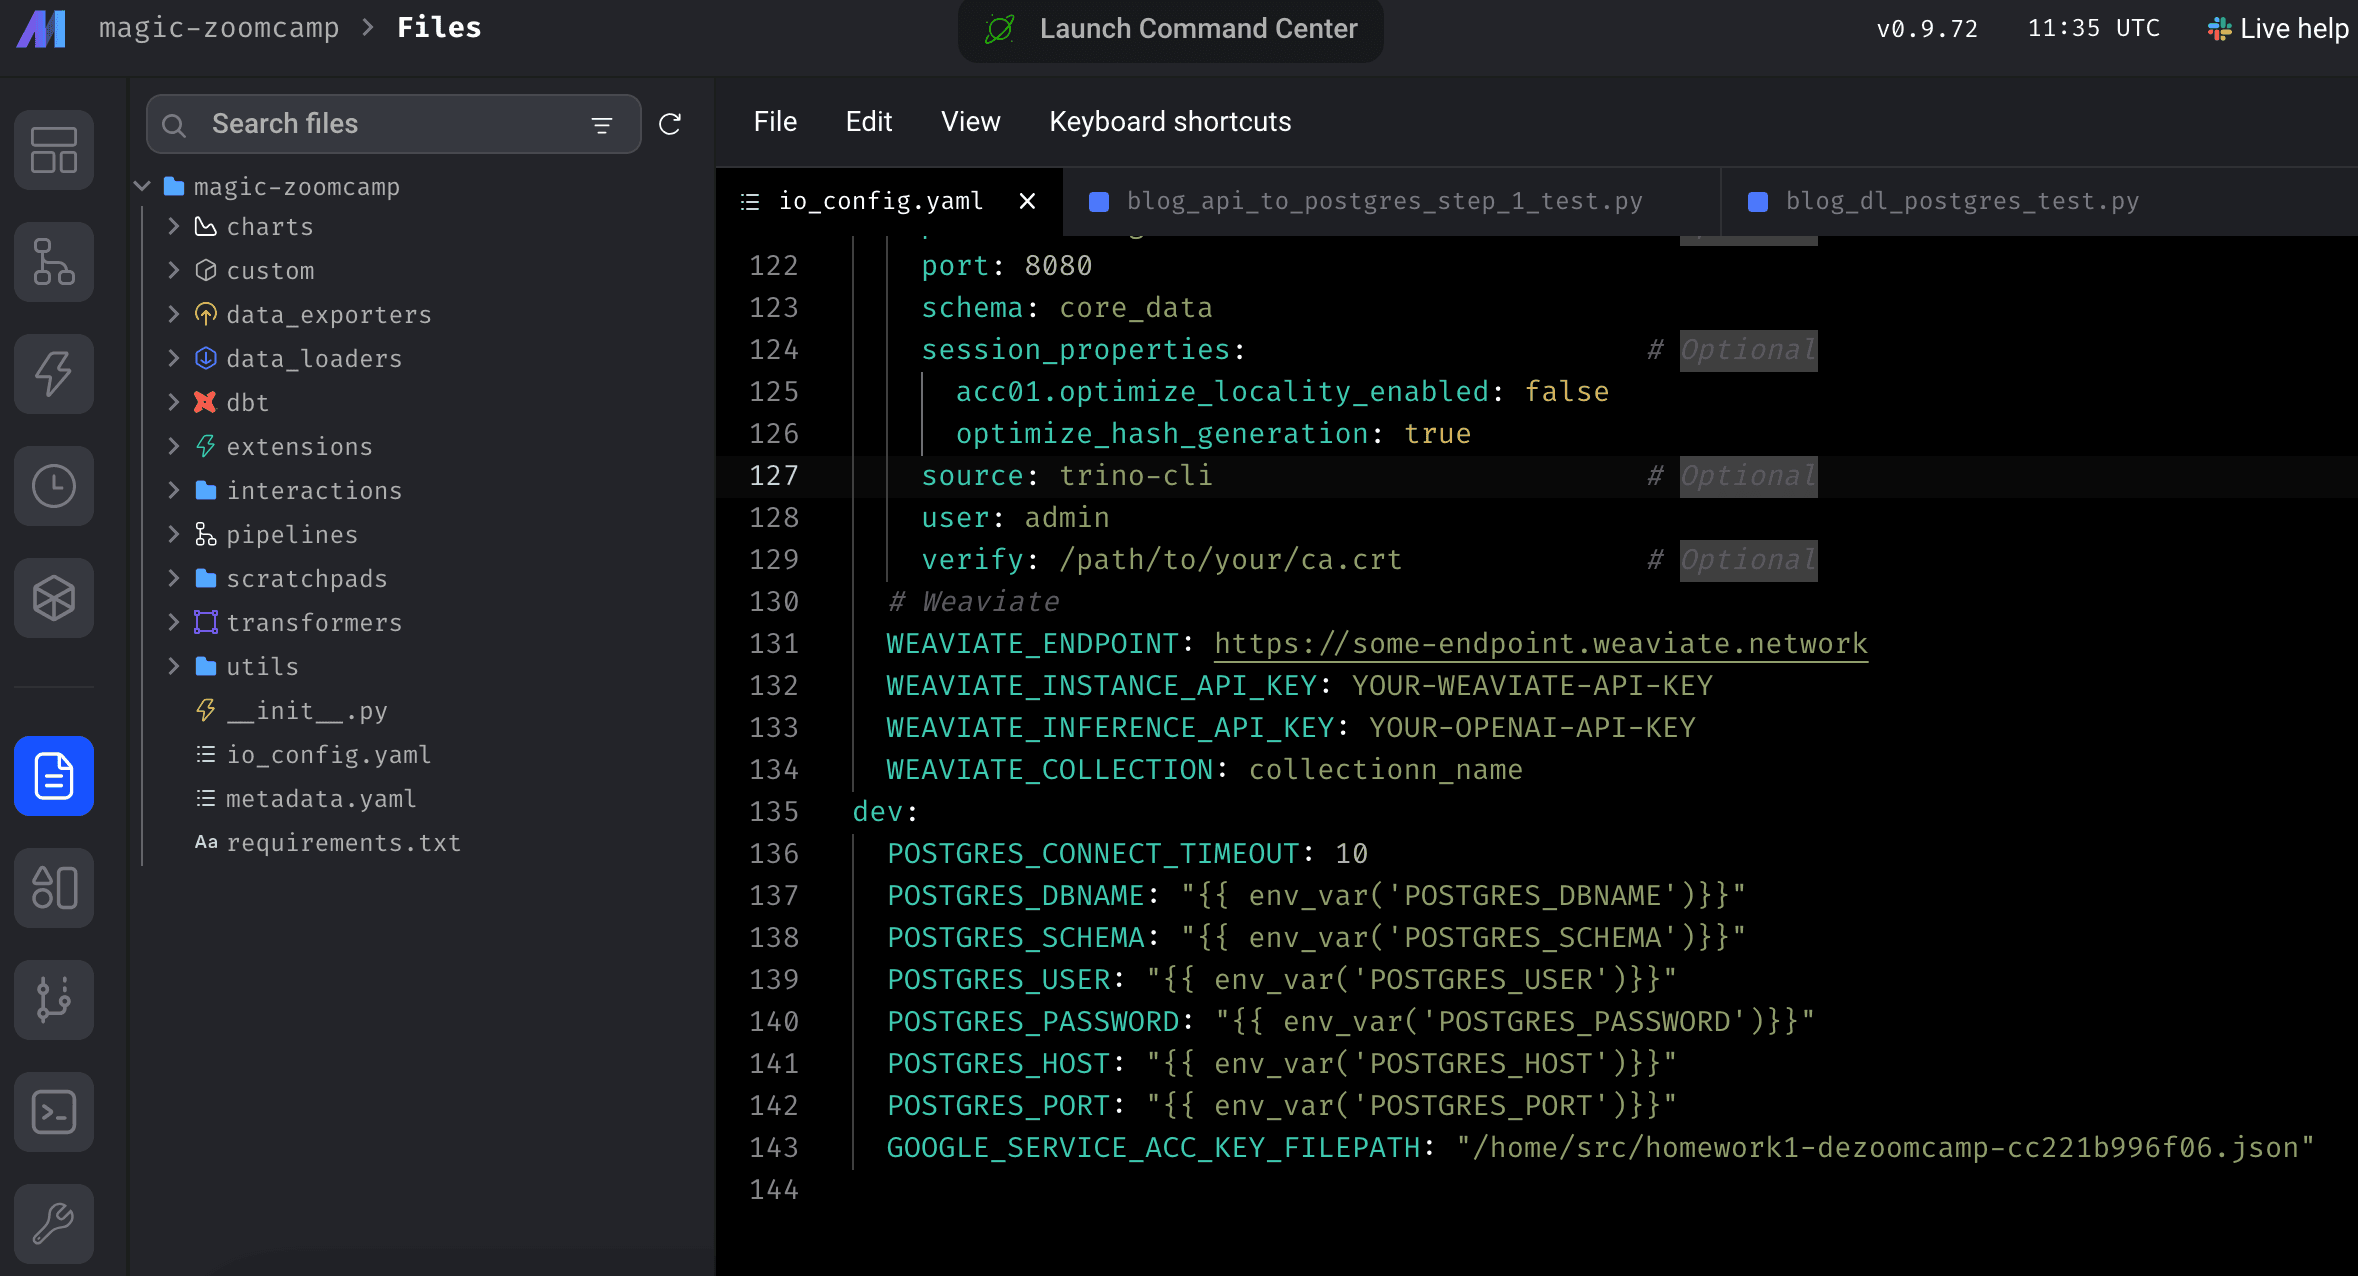Place cursor on the 'dev:' line
Viewport: 2358px width, 1276px height.
click(x=886, y=812)
